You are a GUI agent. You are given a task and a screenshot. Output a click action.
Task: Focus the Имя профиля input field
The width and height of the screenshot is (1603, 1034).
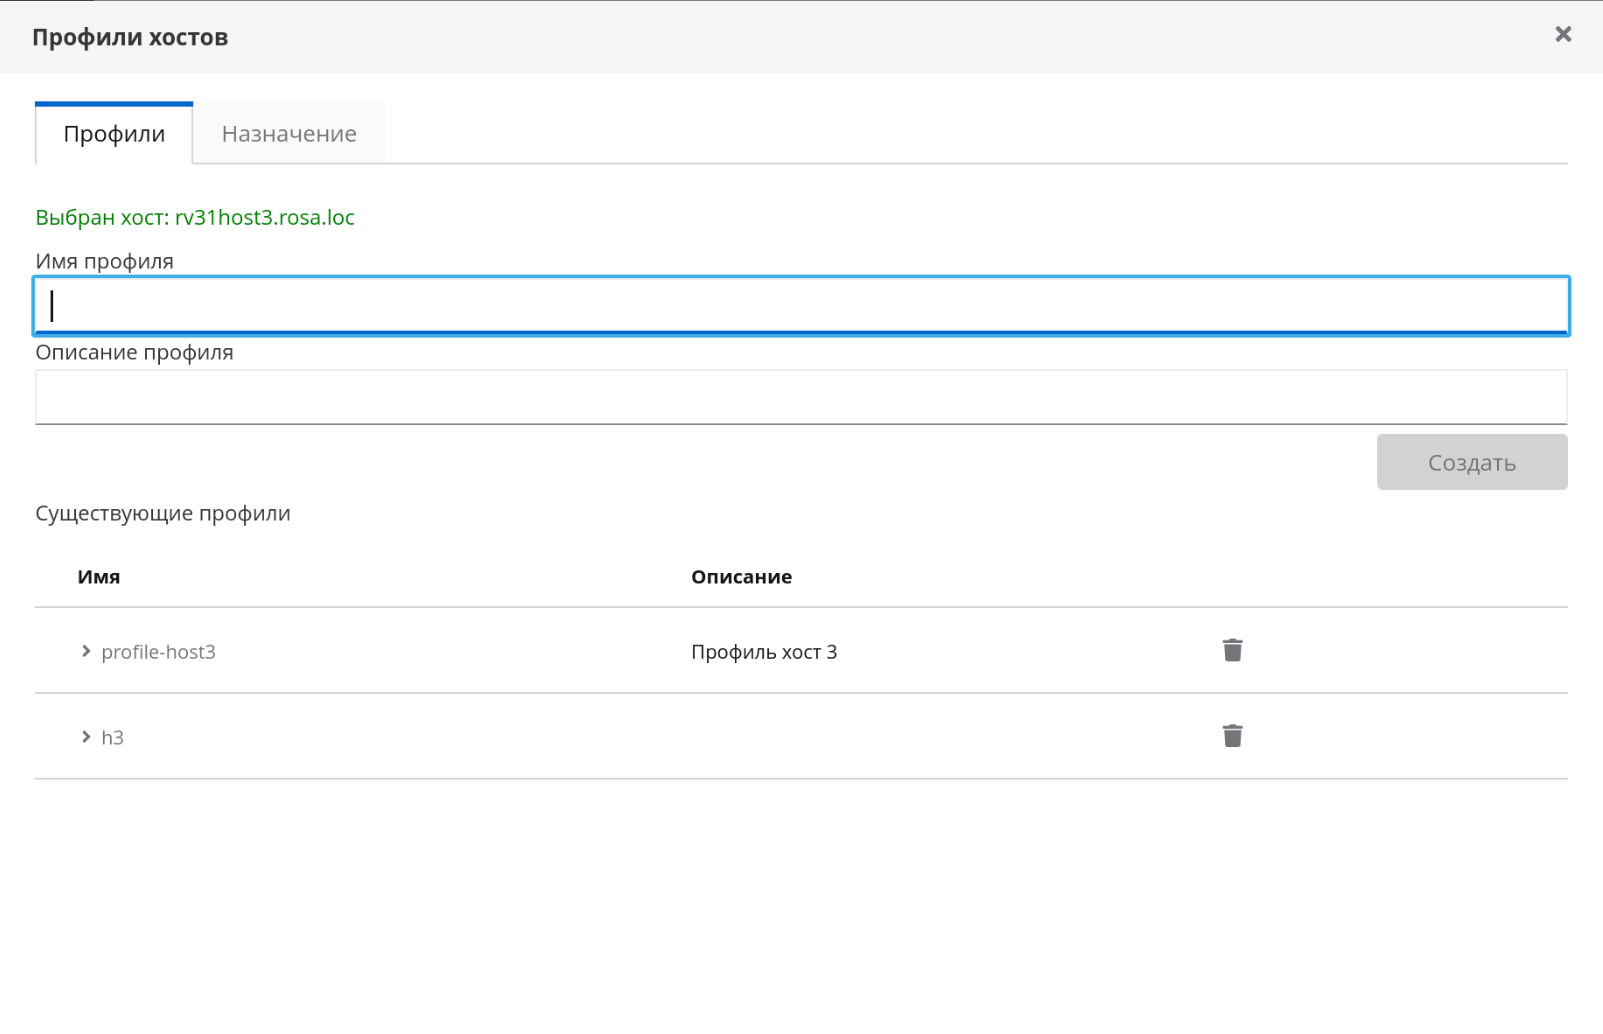(x=800, y=305)
